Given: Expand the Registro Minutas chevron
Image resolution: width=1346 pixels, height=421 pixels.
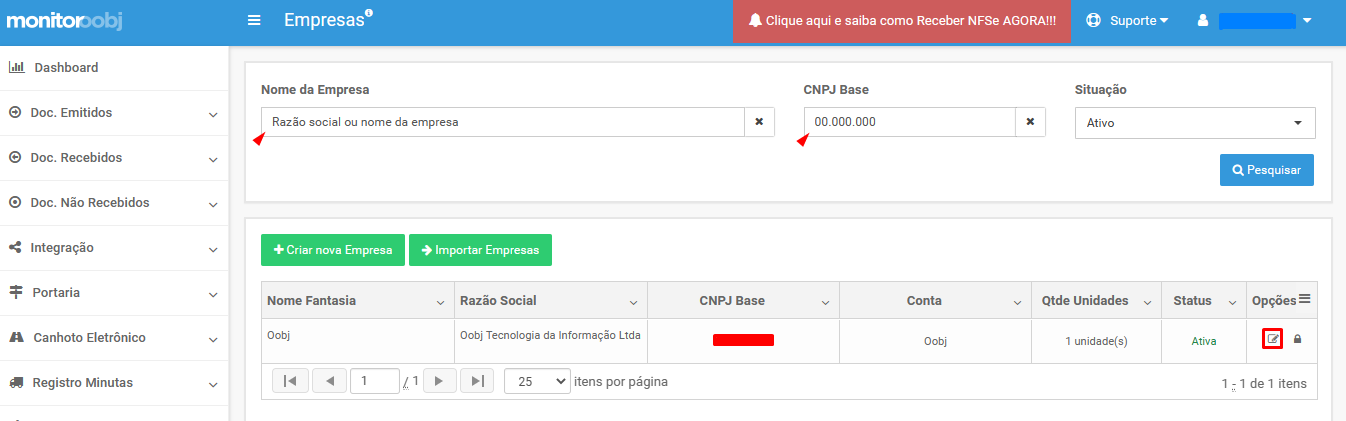Looking at the screenshot, I should point(213,384).
